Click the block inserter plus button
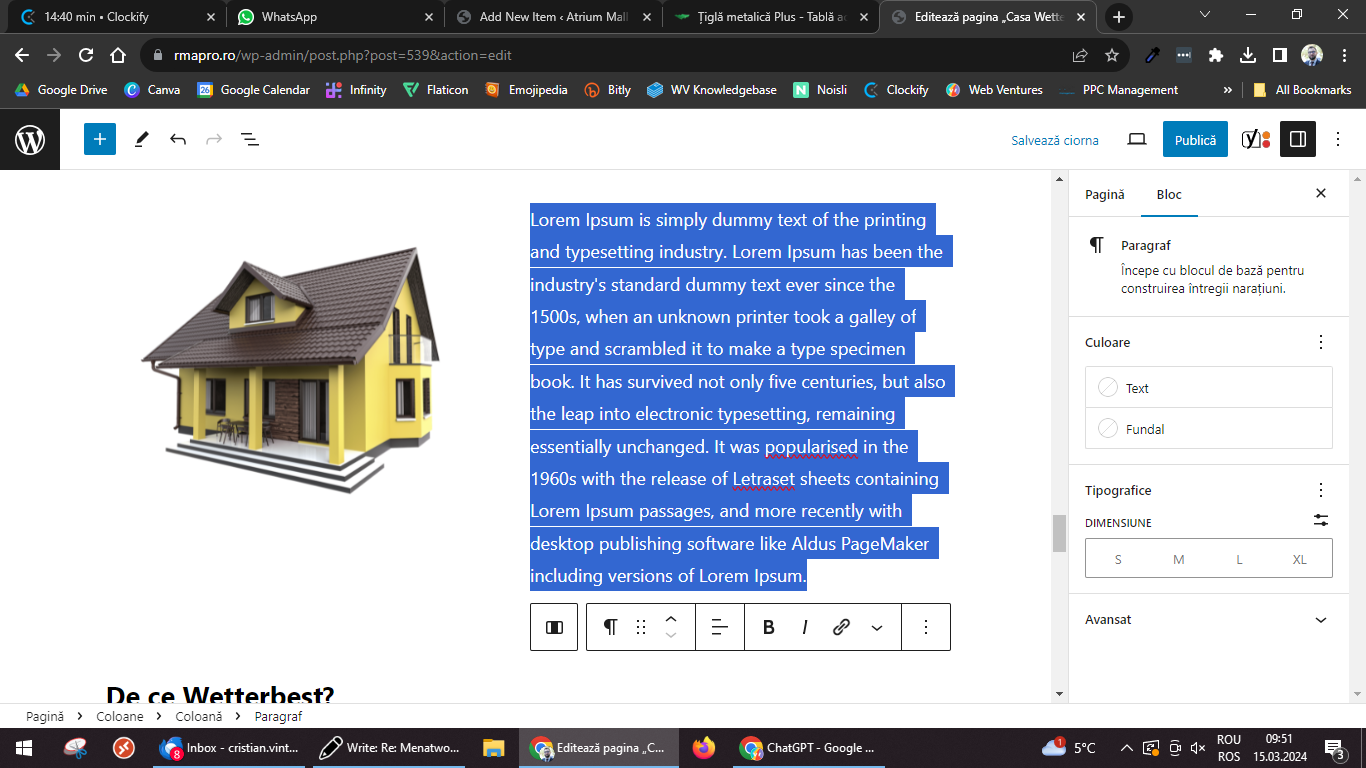The height and width of the screenshot is (768, 1366). tap(100, 139)
